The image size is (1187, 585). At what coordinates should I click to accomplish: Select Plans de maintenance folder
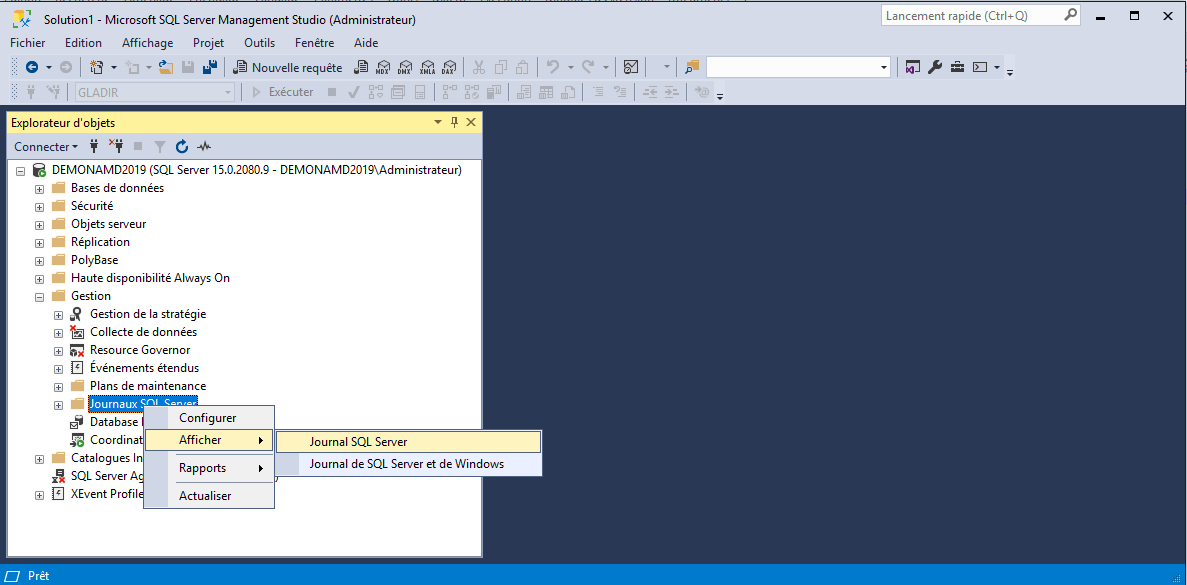148,386
